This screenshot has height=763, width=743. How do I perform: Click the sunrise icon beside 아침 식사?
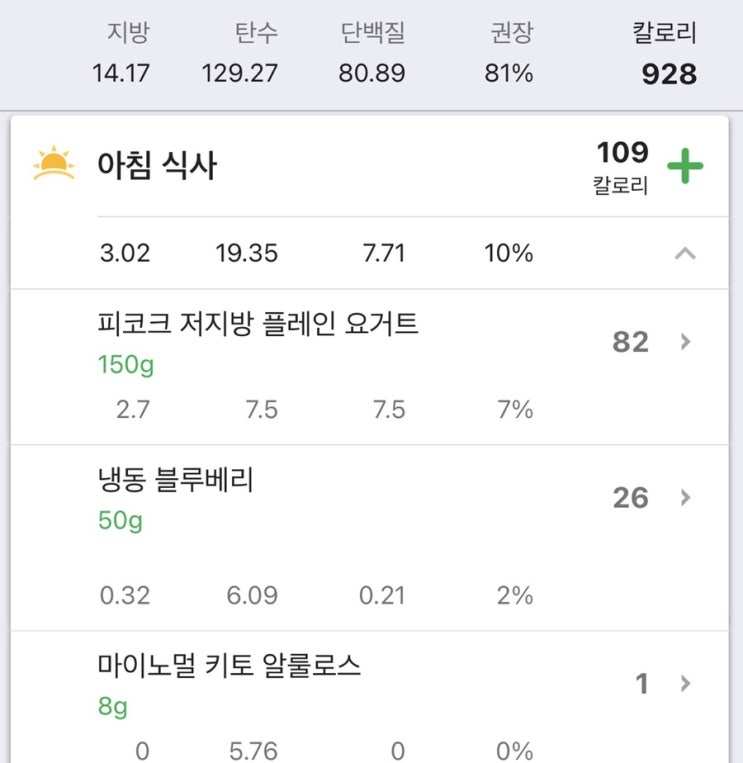(x=53, y=164)
